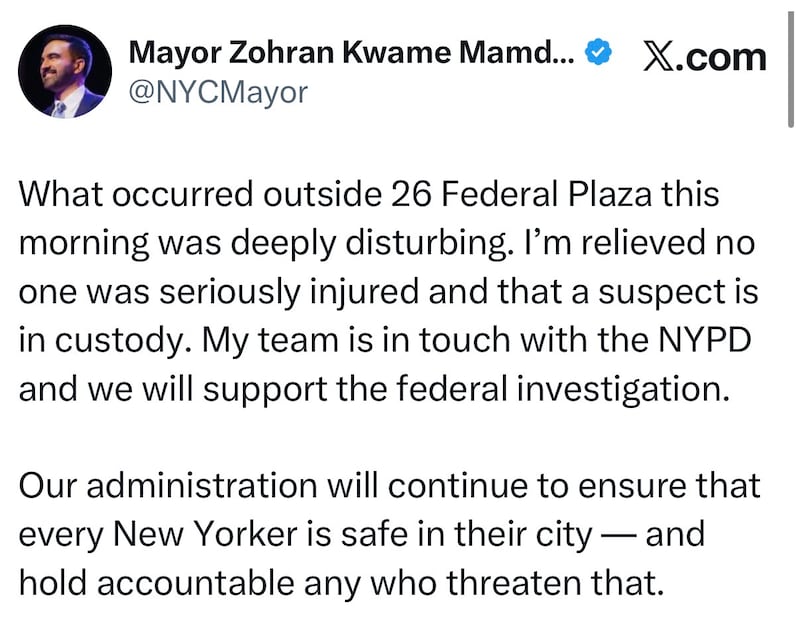
Task: Click the display name starting with Mayor Zohran
Action: pyautogui.click(x=352, y=53)
